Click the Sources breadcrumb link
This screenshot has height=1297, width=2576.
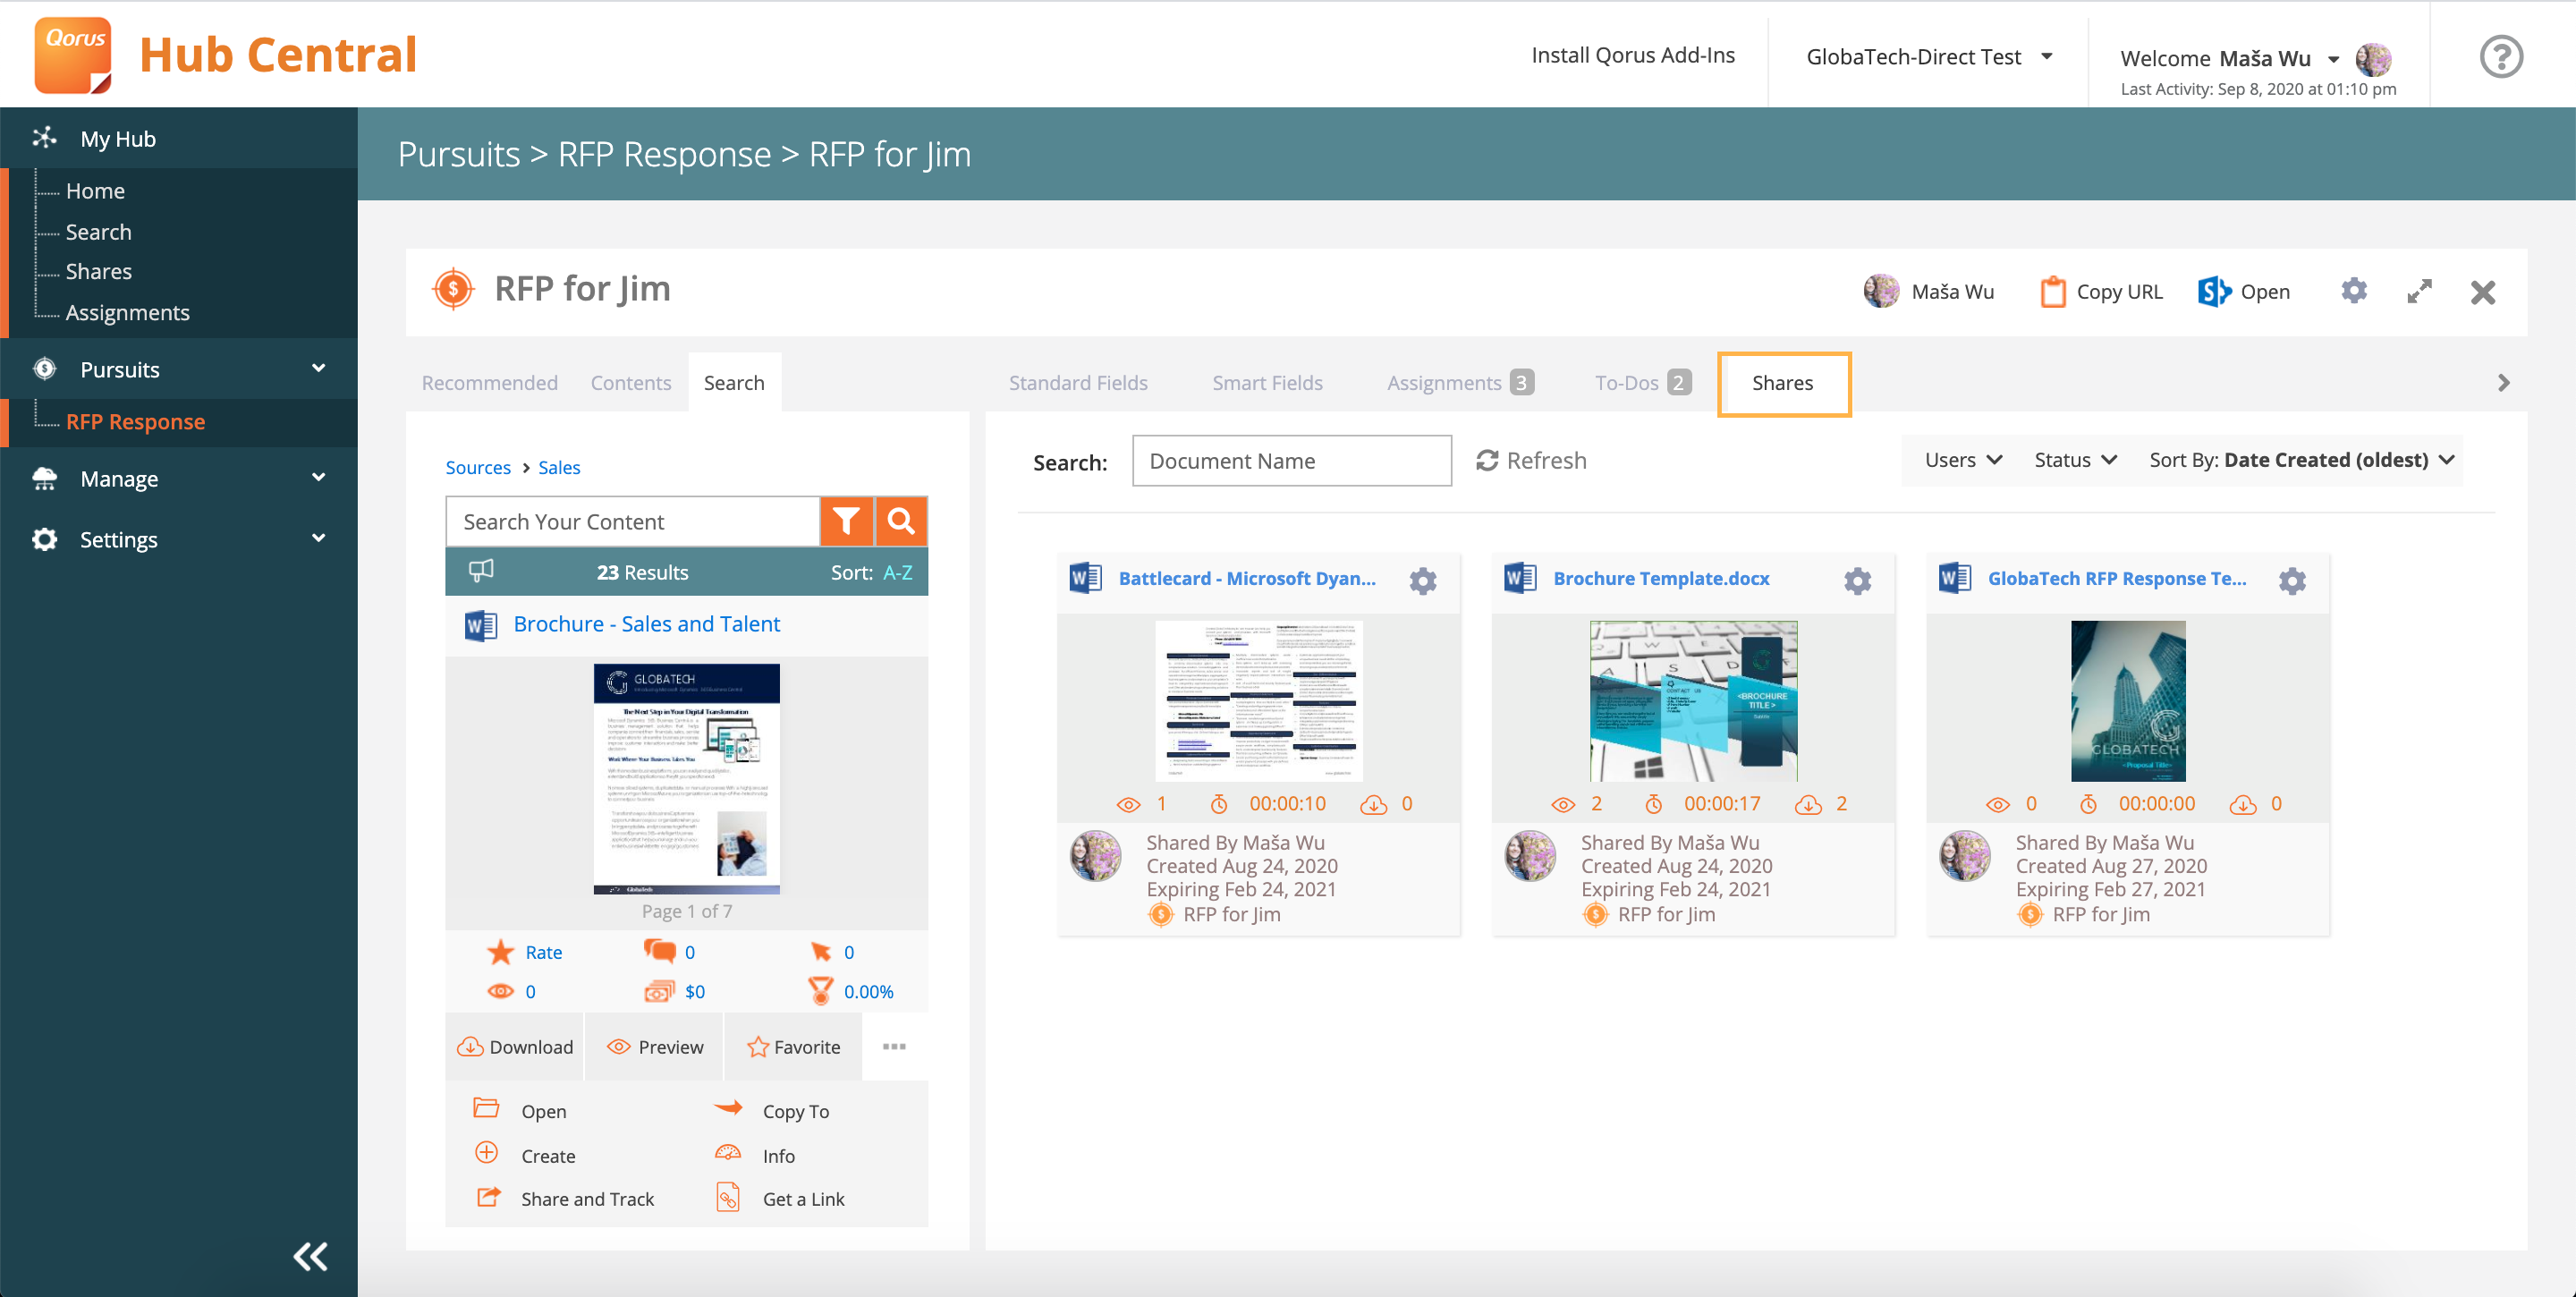pyautogui.click(x=477, y=467)
